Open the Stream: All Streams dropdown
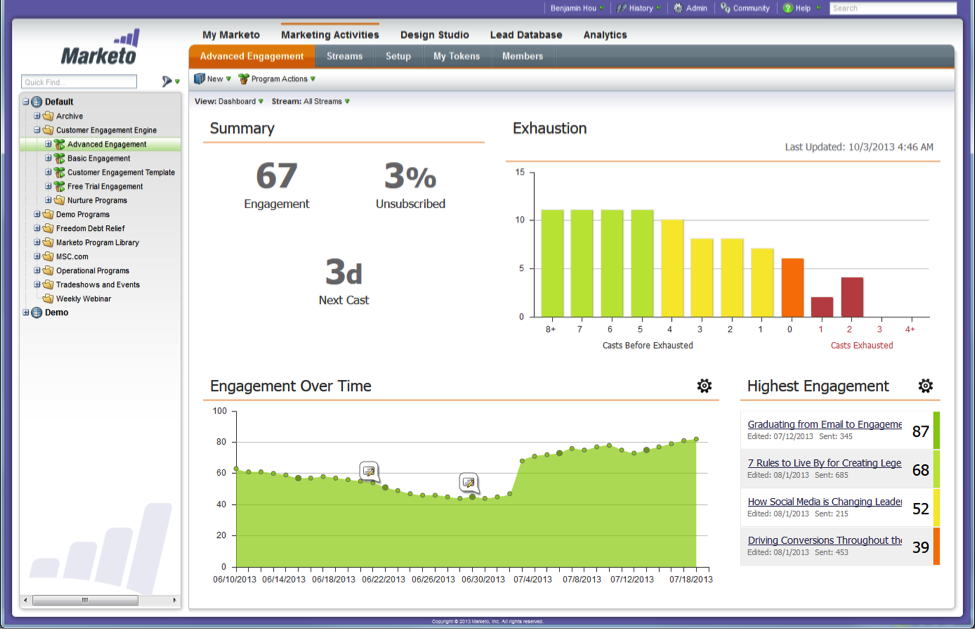Image resolution: width=975 pixels, height=629 pixels. pyautogui.click(x=311, y=101)
